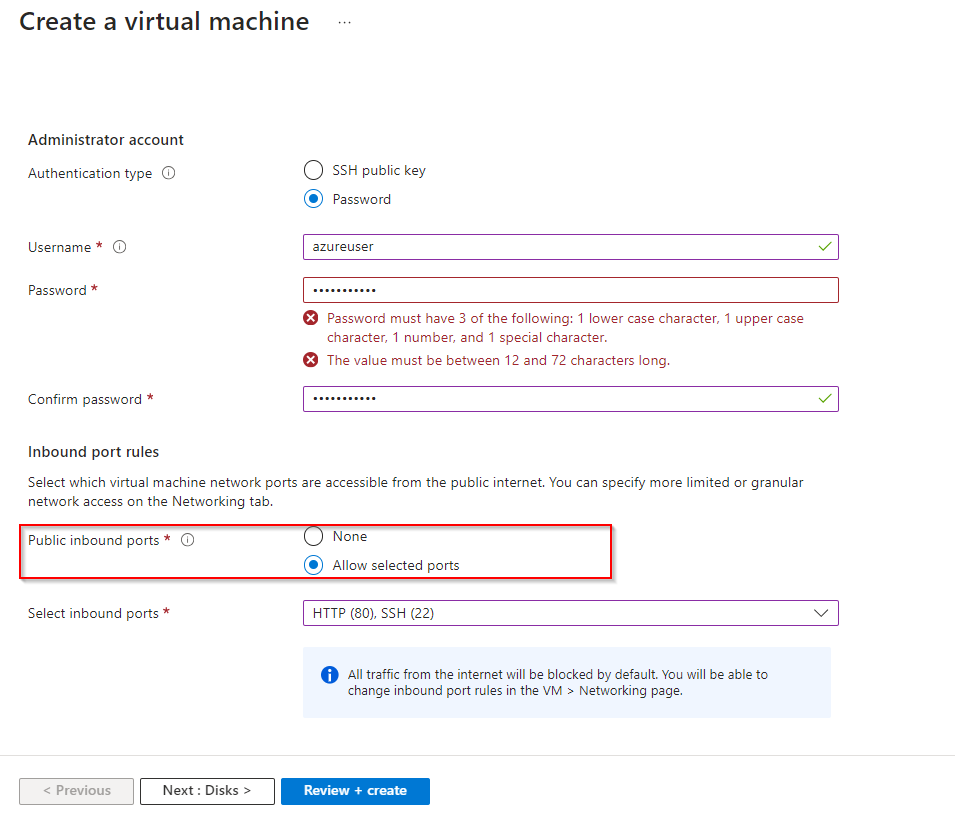The image size is (955, 829).
Task: Click into the Confirm password field
Action: (560, 399)
